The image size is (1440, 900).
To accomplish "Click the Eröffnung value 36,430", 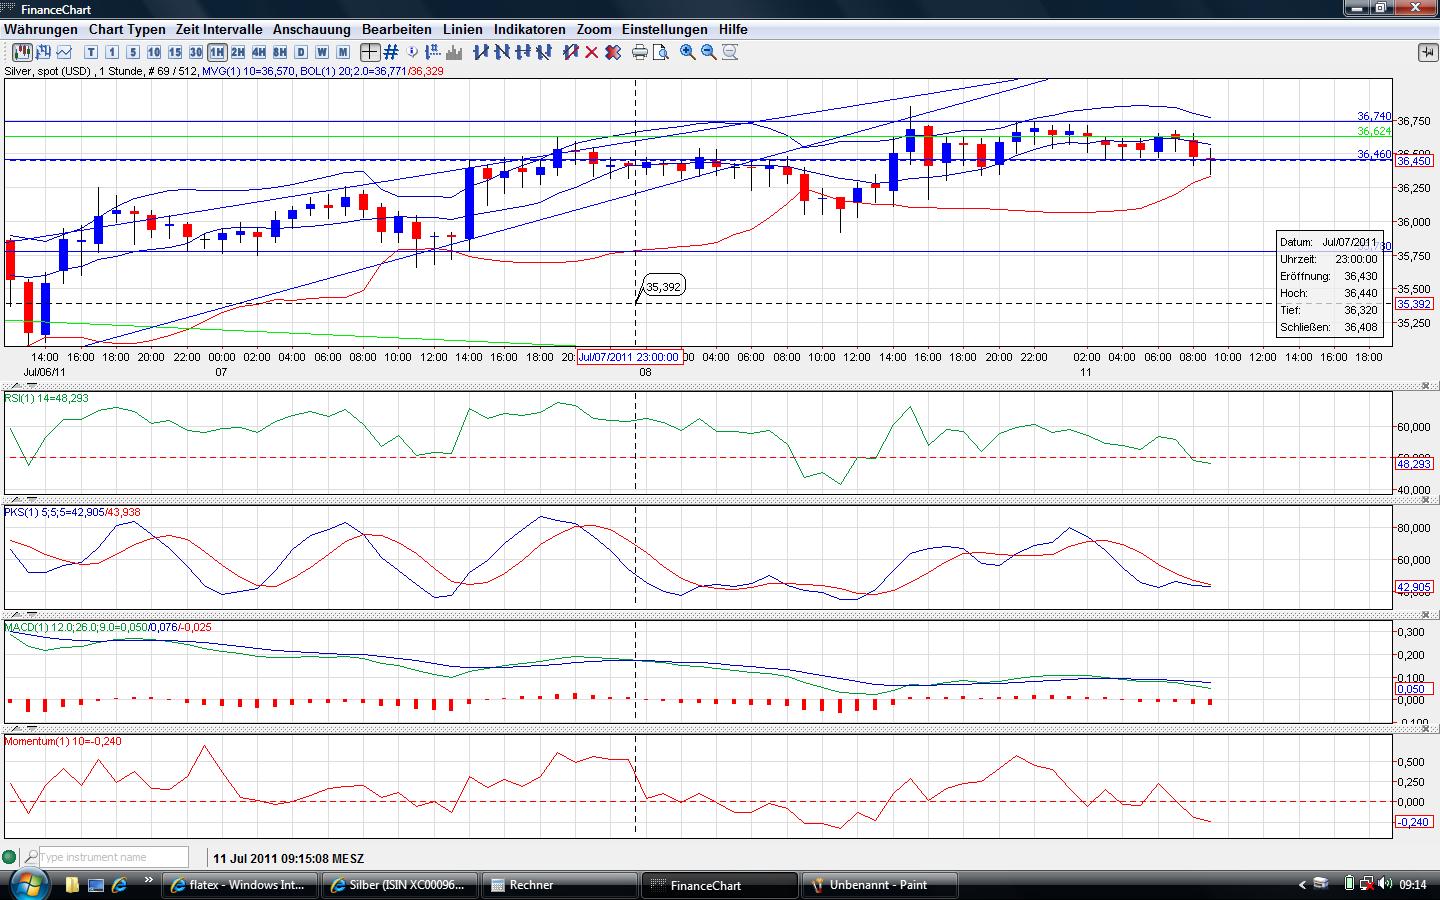I will (1361, 276).
